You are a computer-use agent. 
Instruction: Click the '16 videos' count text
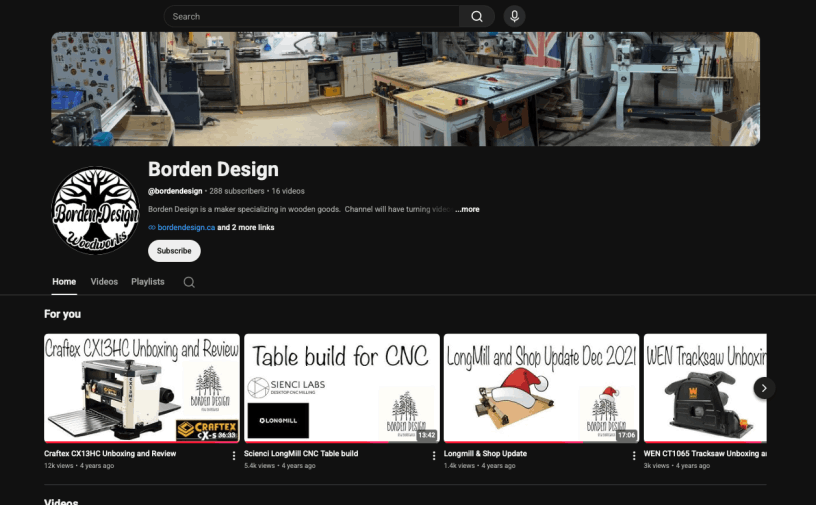pyautogui.click(x=288, y=191)
